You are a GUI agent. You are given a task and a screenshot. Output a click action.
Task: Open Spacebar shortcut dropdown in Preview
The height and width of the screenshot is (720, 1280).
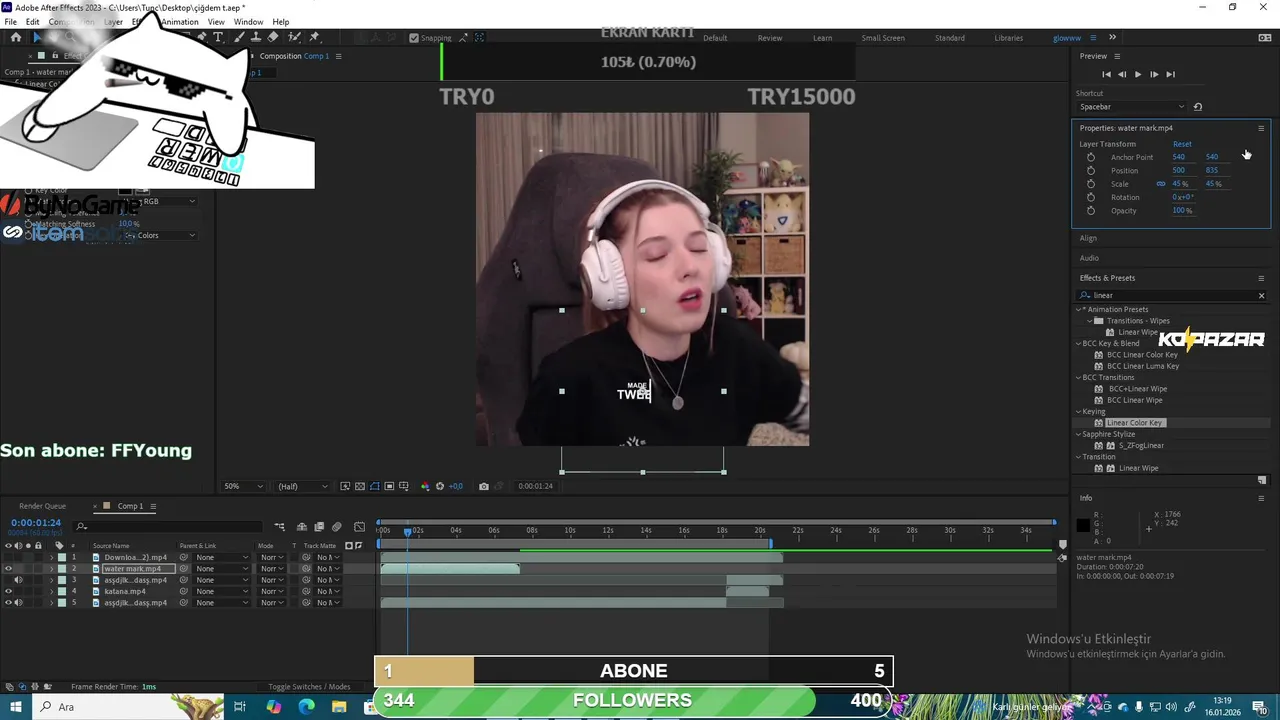[1132, 107]
